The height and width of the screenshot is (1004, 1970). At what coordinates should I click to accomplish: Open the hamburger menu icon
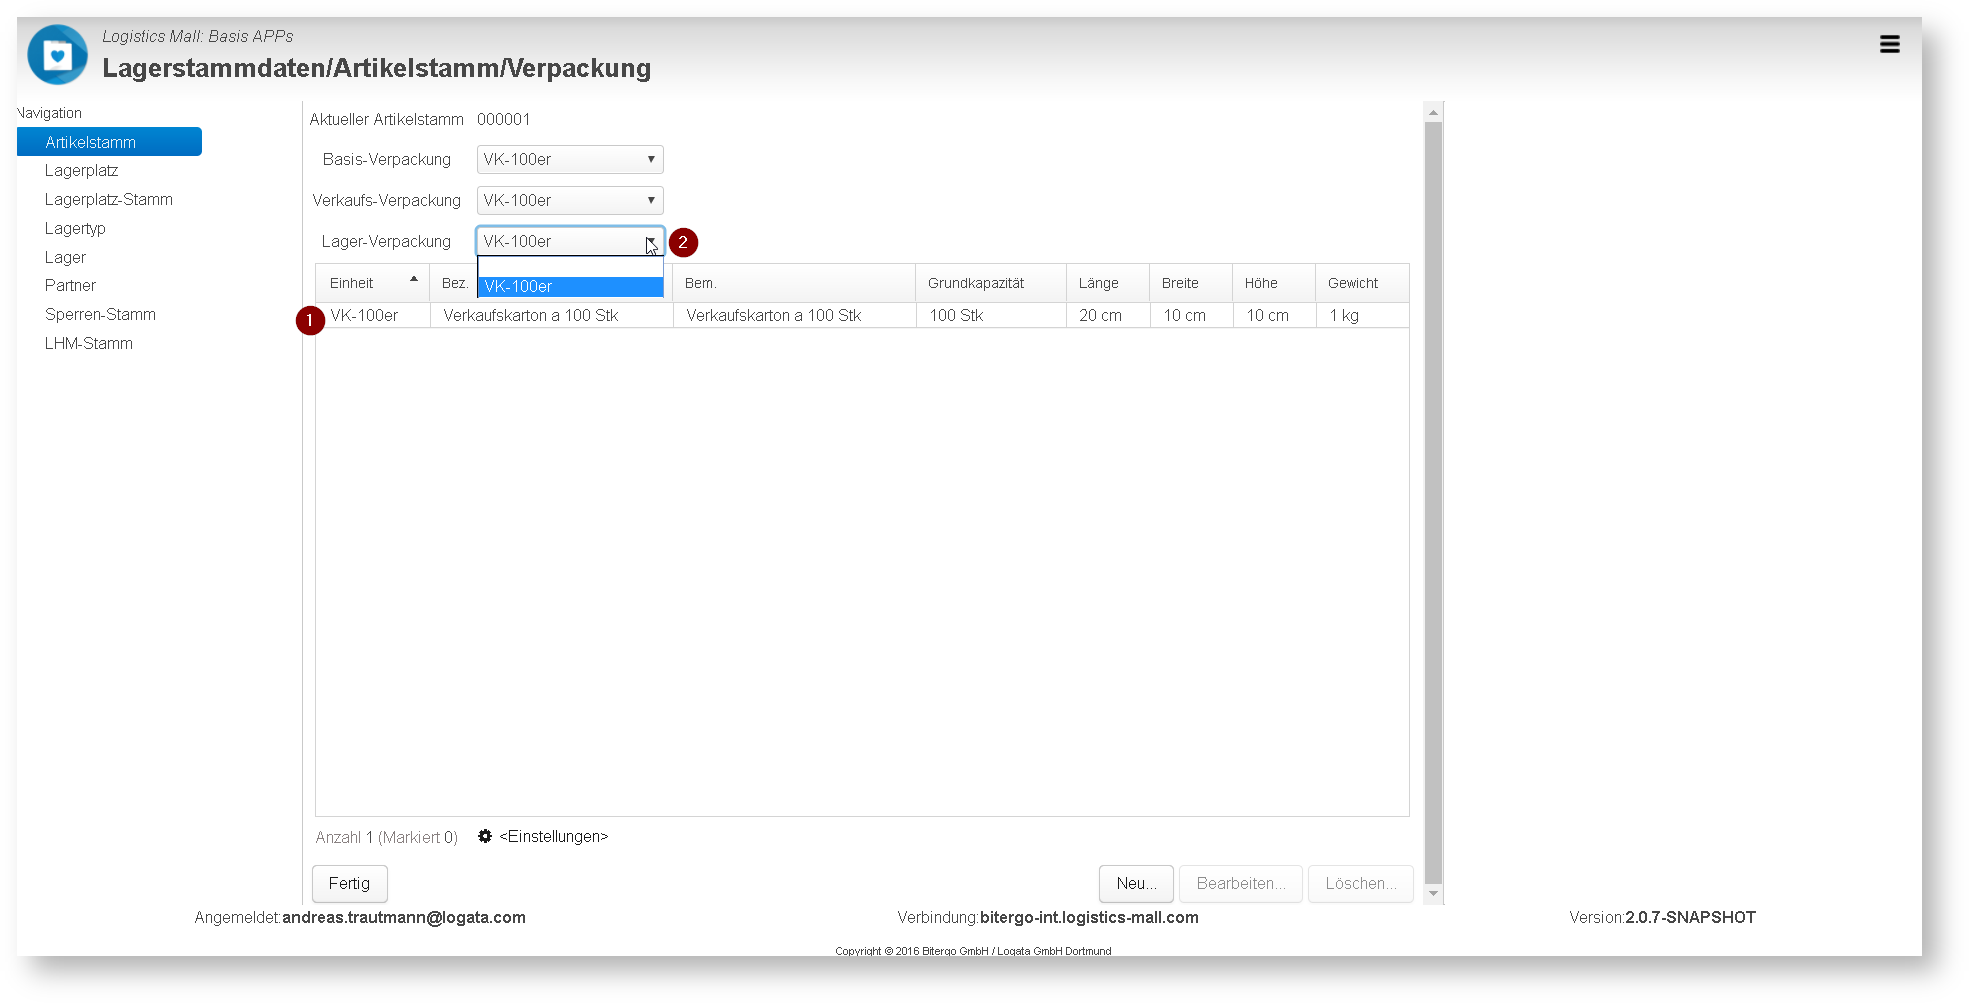(1889, 44)
